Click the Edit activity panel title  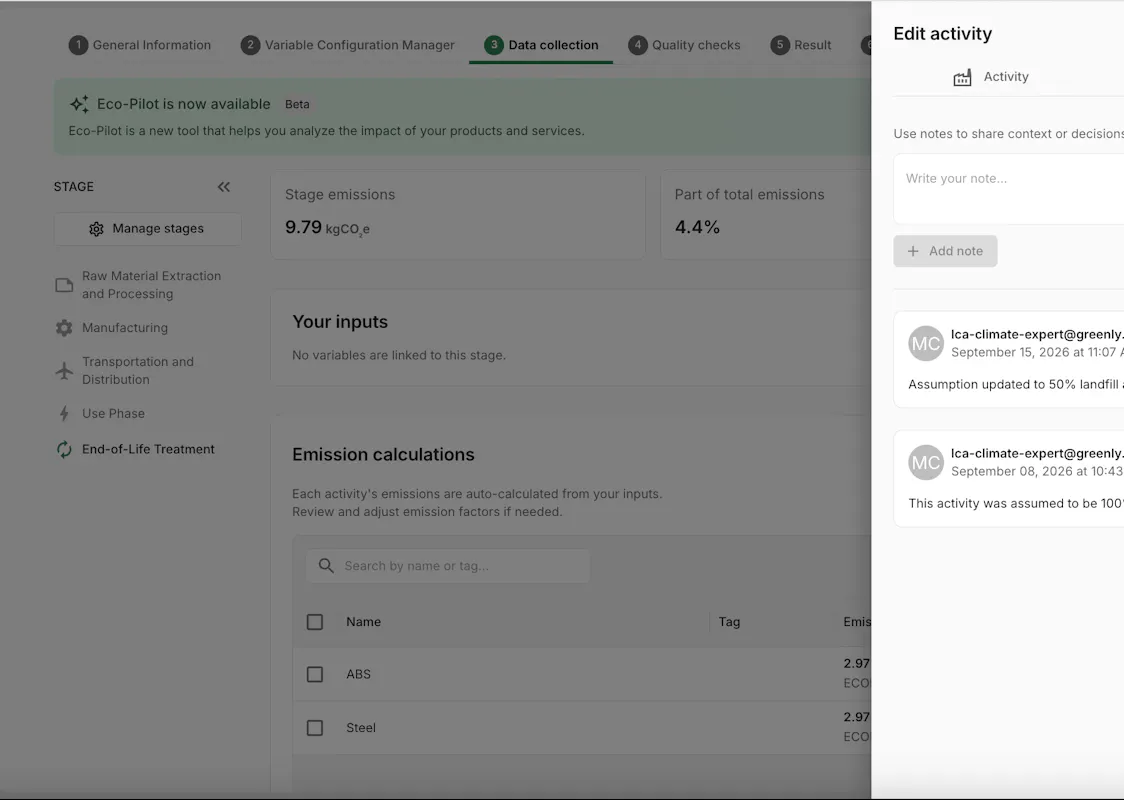tap(943, 34)
